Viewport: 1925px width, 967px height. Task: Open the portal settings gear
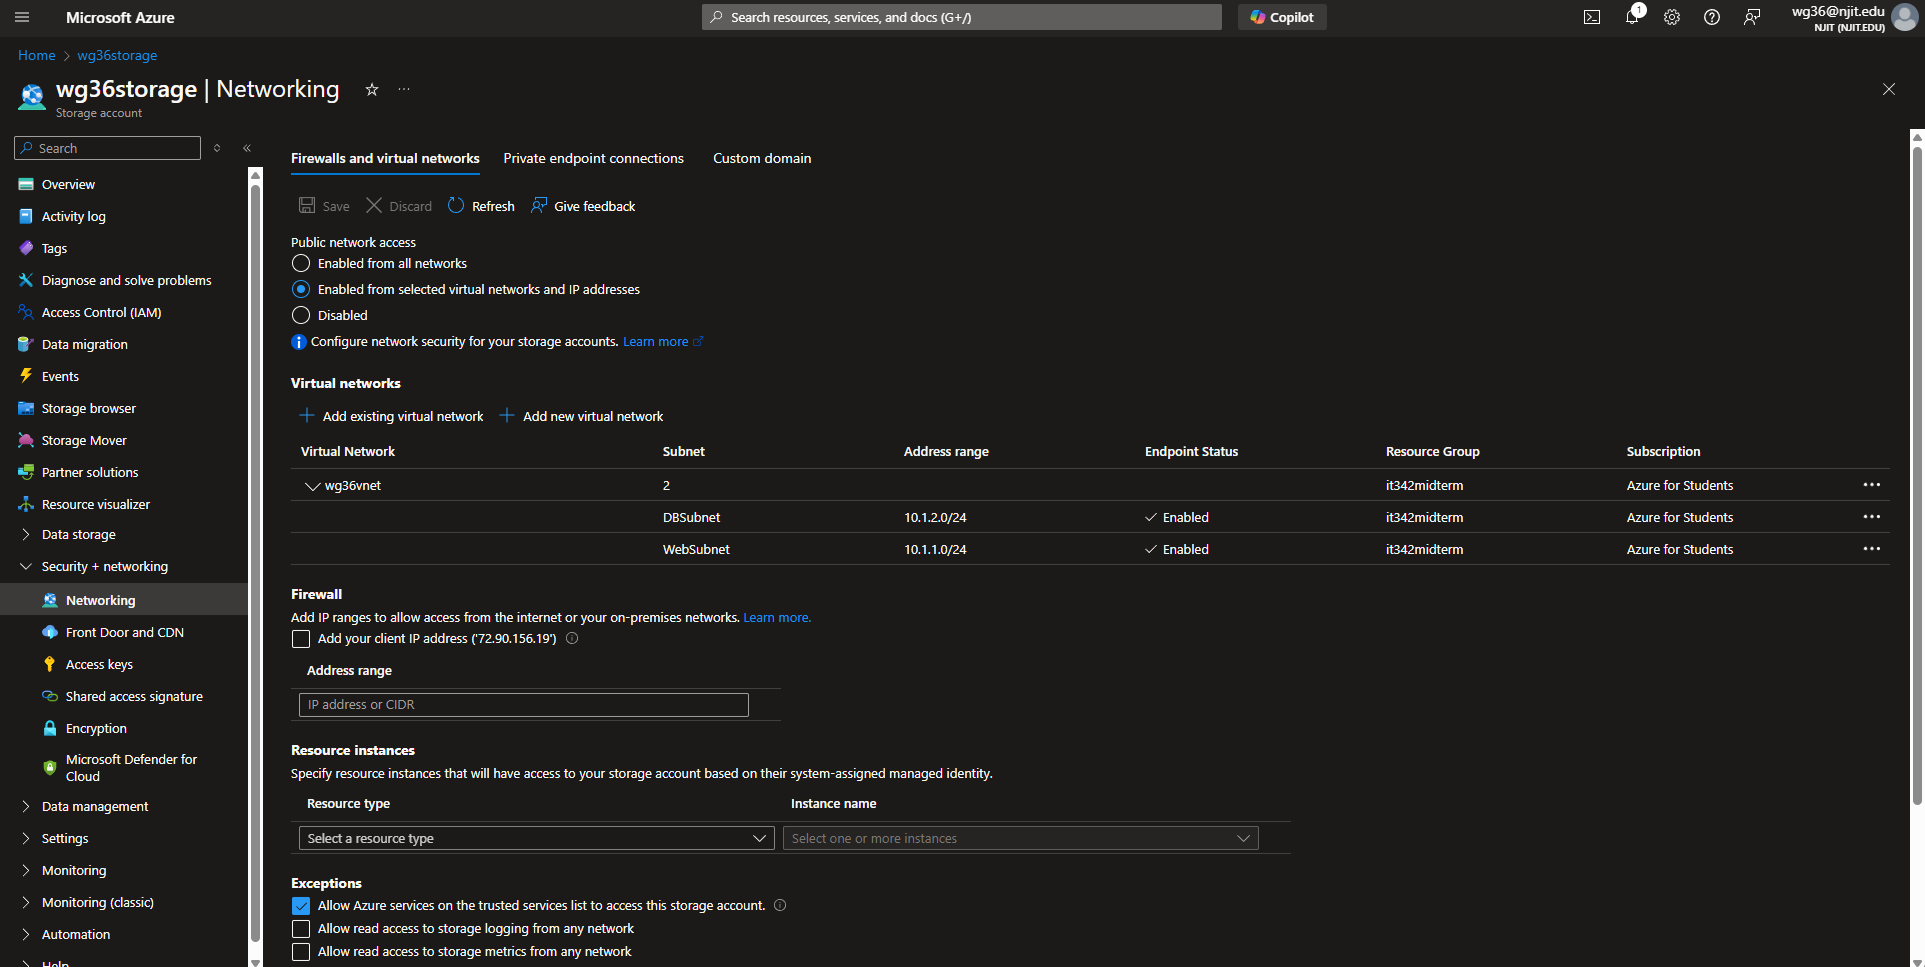click(1672, 17)
